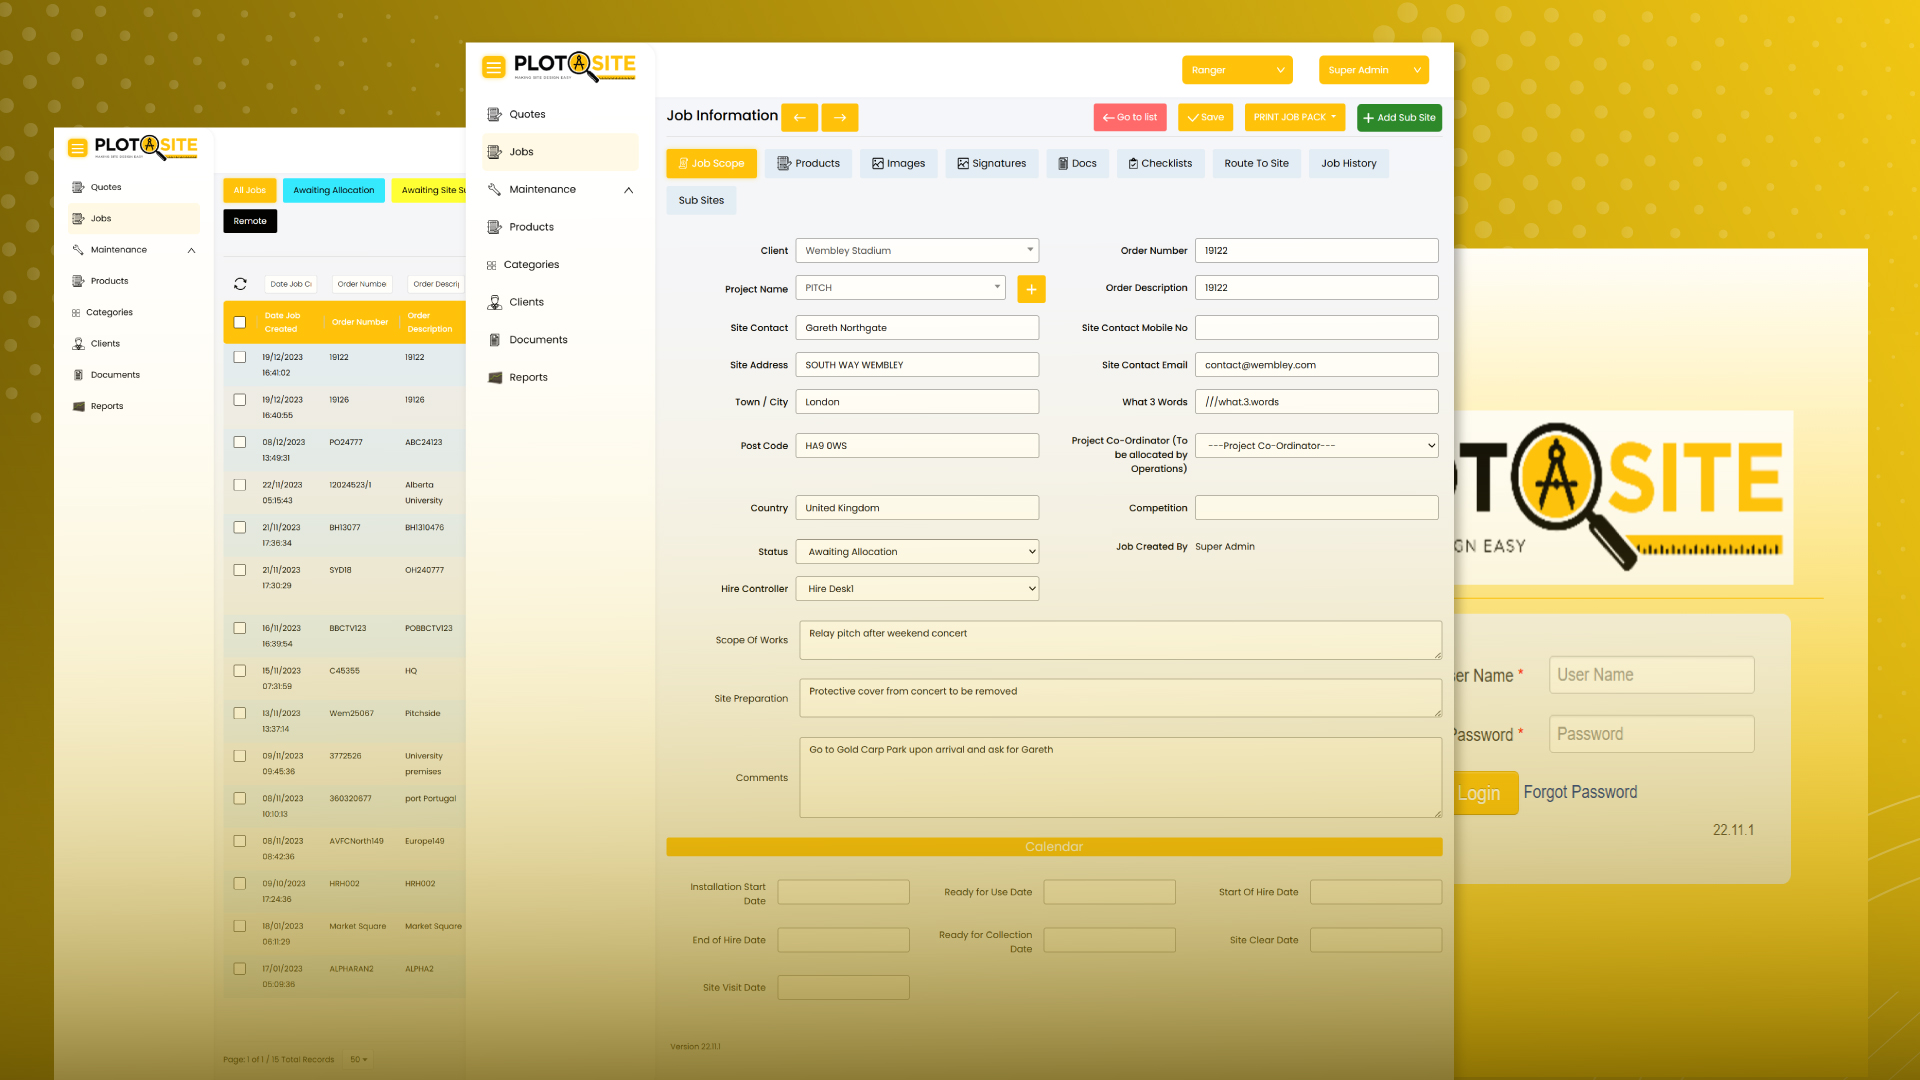Open the Project Co-Ordinator dropdown

1316,446
